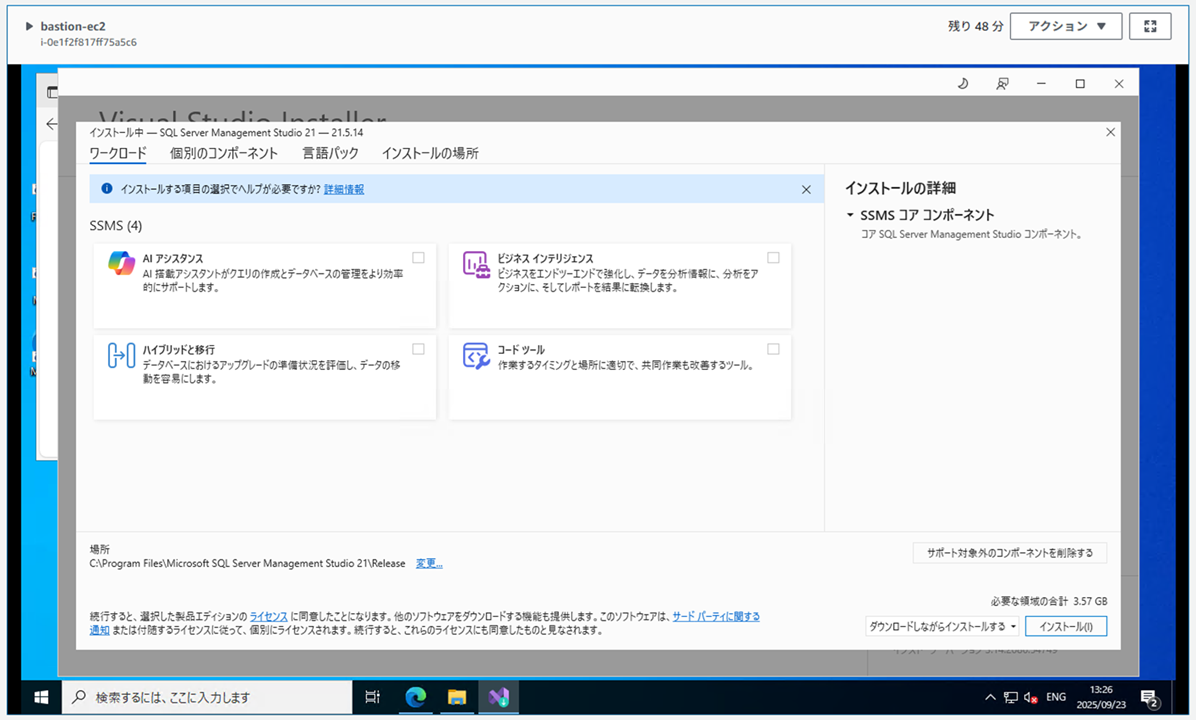Enable the ハイブリッドと移行 workload checkbox

click(x=418, y=349)
